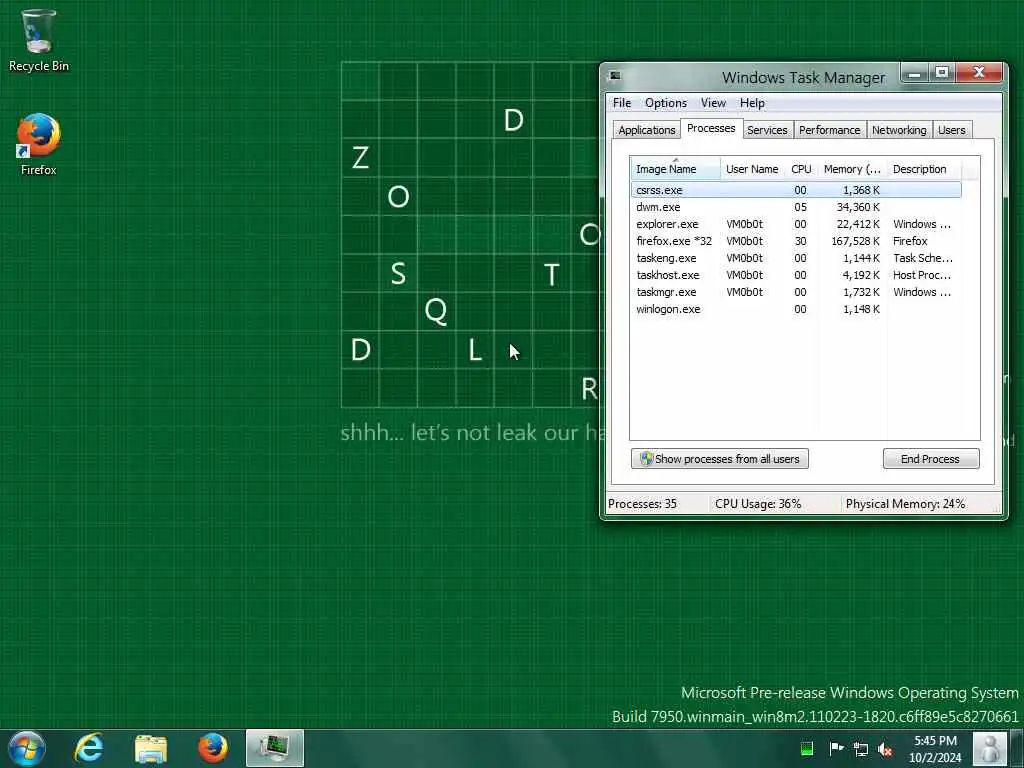Open Action Center flag tray icon
This screenshot has height=768, width=1024.
836,748
